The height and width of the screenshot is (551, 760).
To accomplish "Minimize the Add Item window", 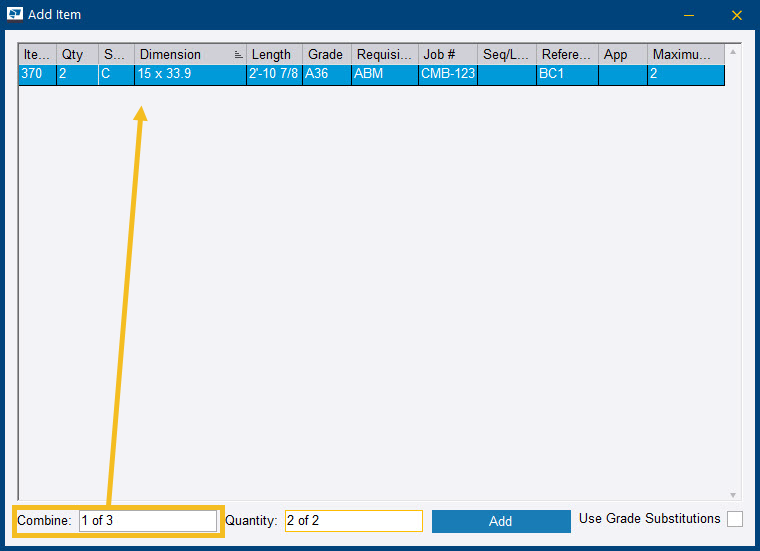I will pyautogui.click(x=689, y=15).
